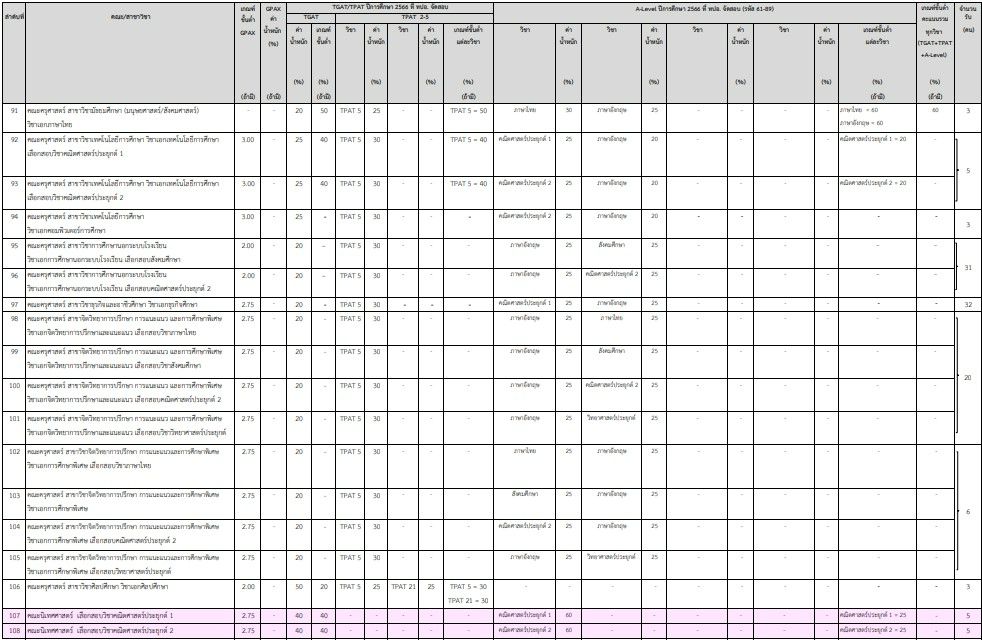Viewport: 982px width, 640px height.
Task: Select the merged admission count cell showing 20
Action: coord(967,377)
